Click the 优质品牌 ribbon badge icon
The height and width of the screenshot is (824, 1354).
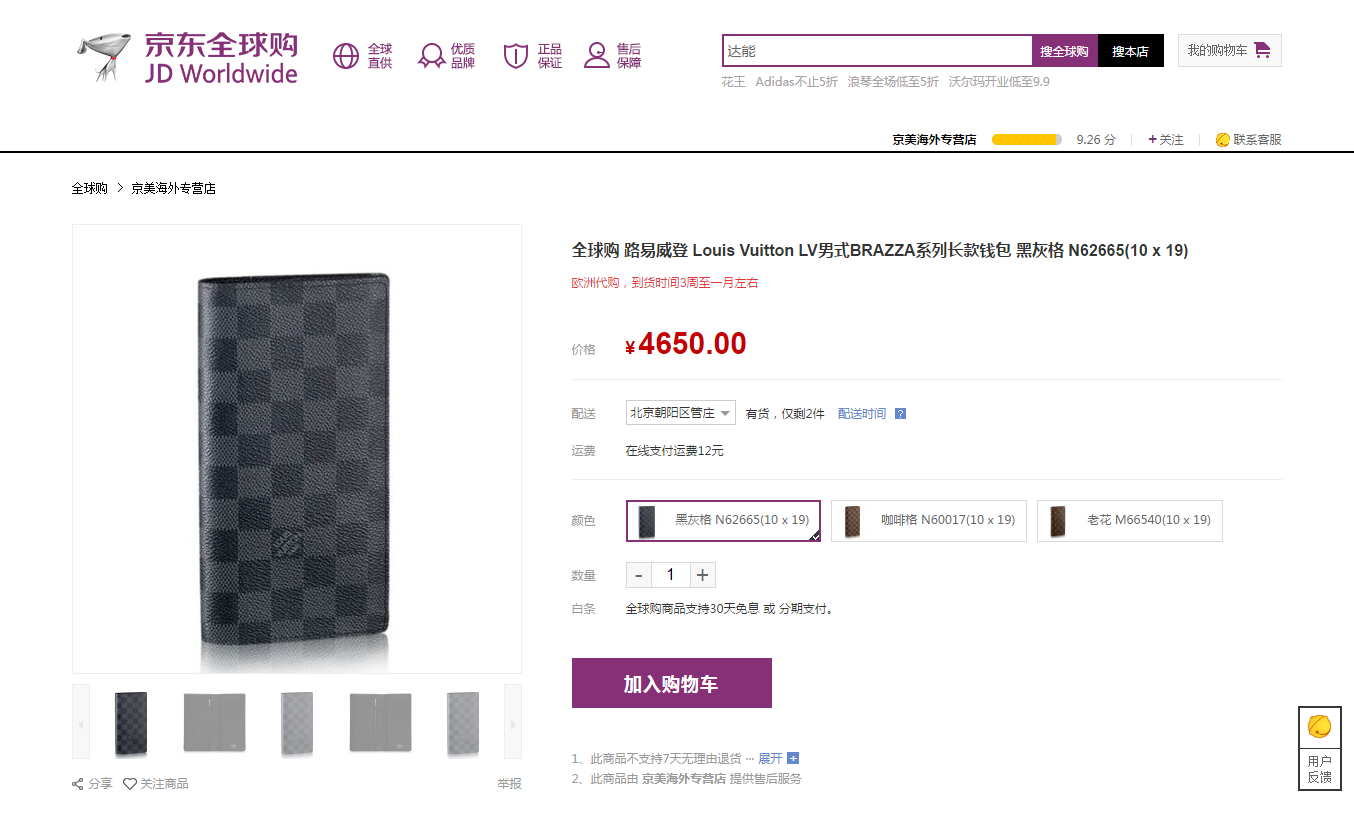click(431, 56)
